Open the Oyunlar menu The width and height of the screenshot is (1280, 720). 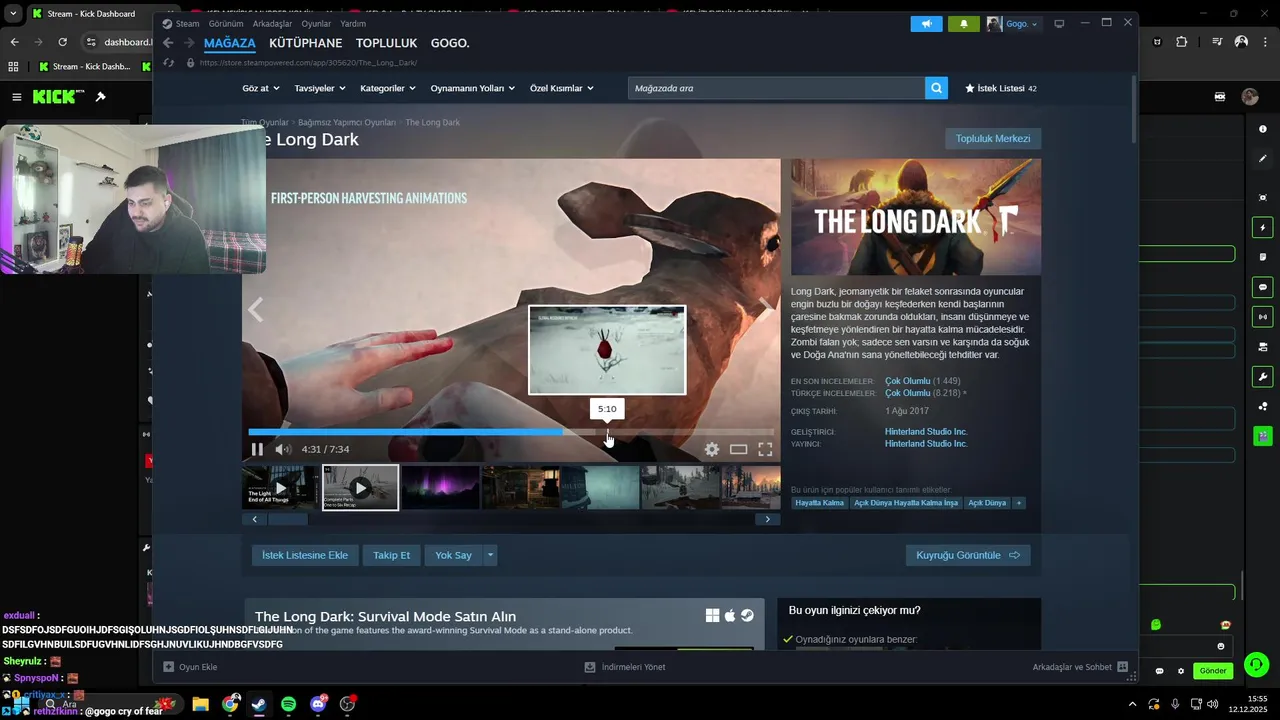tap(317, 23)
